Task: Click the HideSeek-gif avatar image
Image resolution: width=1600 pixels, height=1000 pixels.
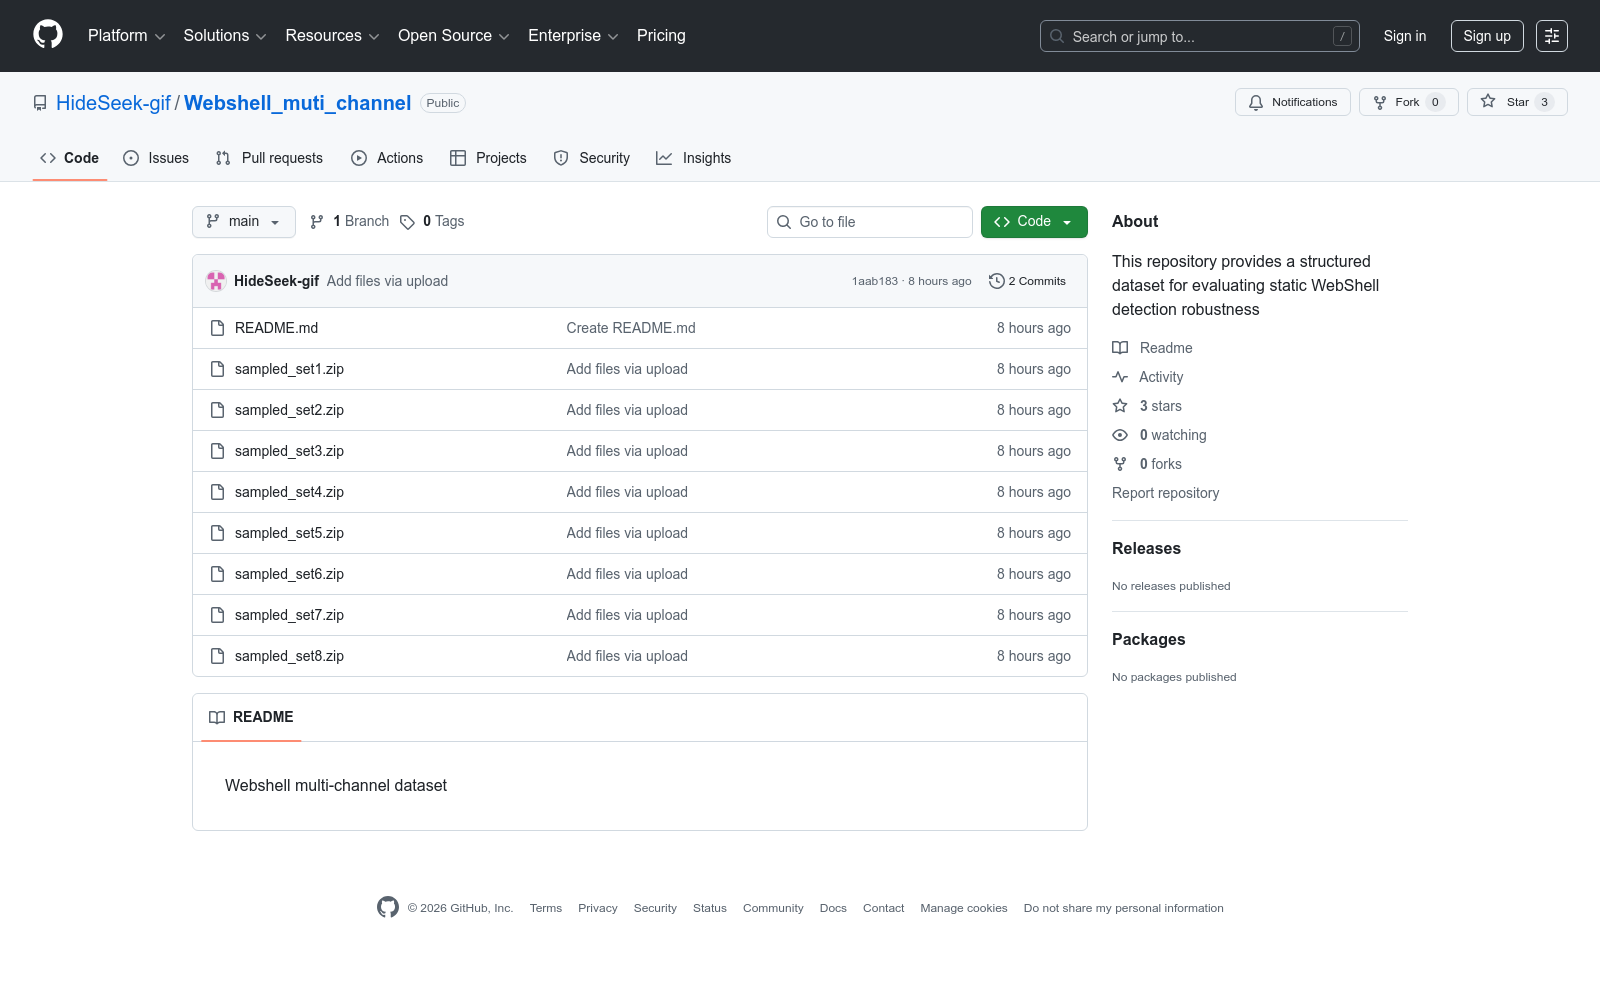Action: (x=216, y=281)
